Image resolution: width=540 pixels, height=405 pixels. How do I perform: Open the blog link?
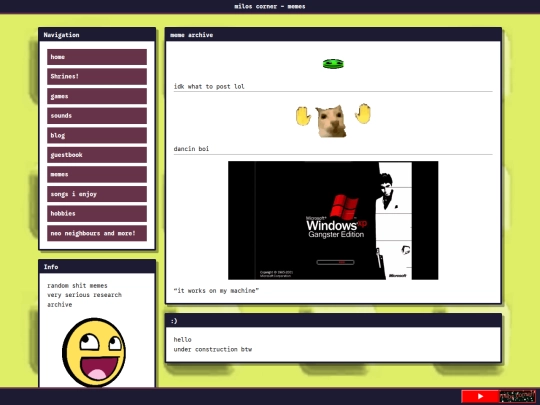coord(97,135)
